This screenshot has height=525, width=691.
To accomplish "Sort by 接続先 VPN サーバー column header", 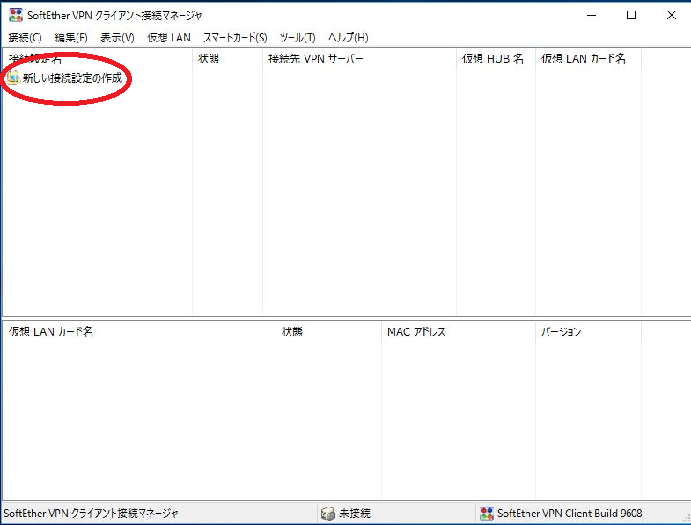I will point(359,59).
